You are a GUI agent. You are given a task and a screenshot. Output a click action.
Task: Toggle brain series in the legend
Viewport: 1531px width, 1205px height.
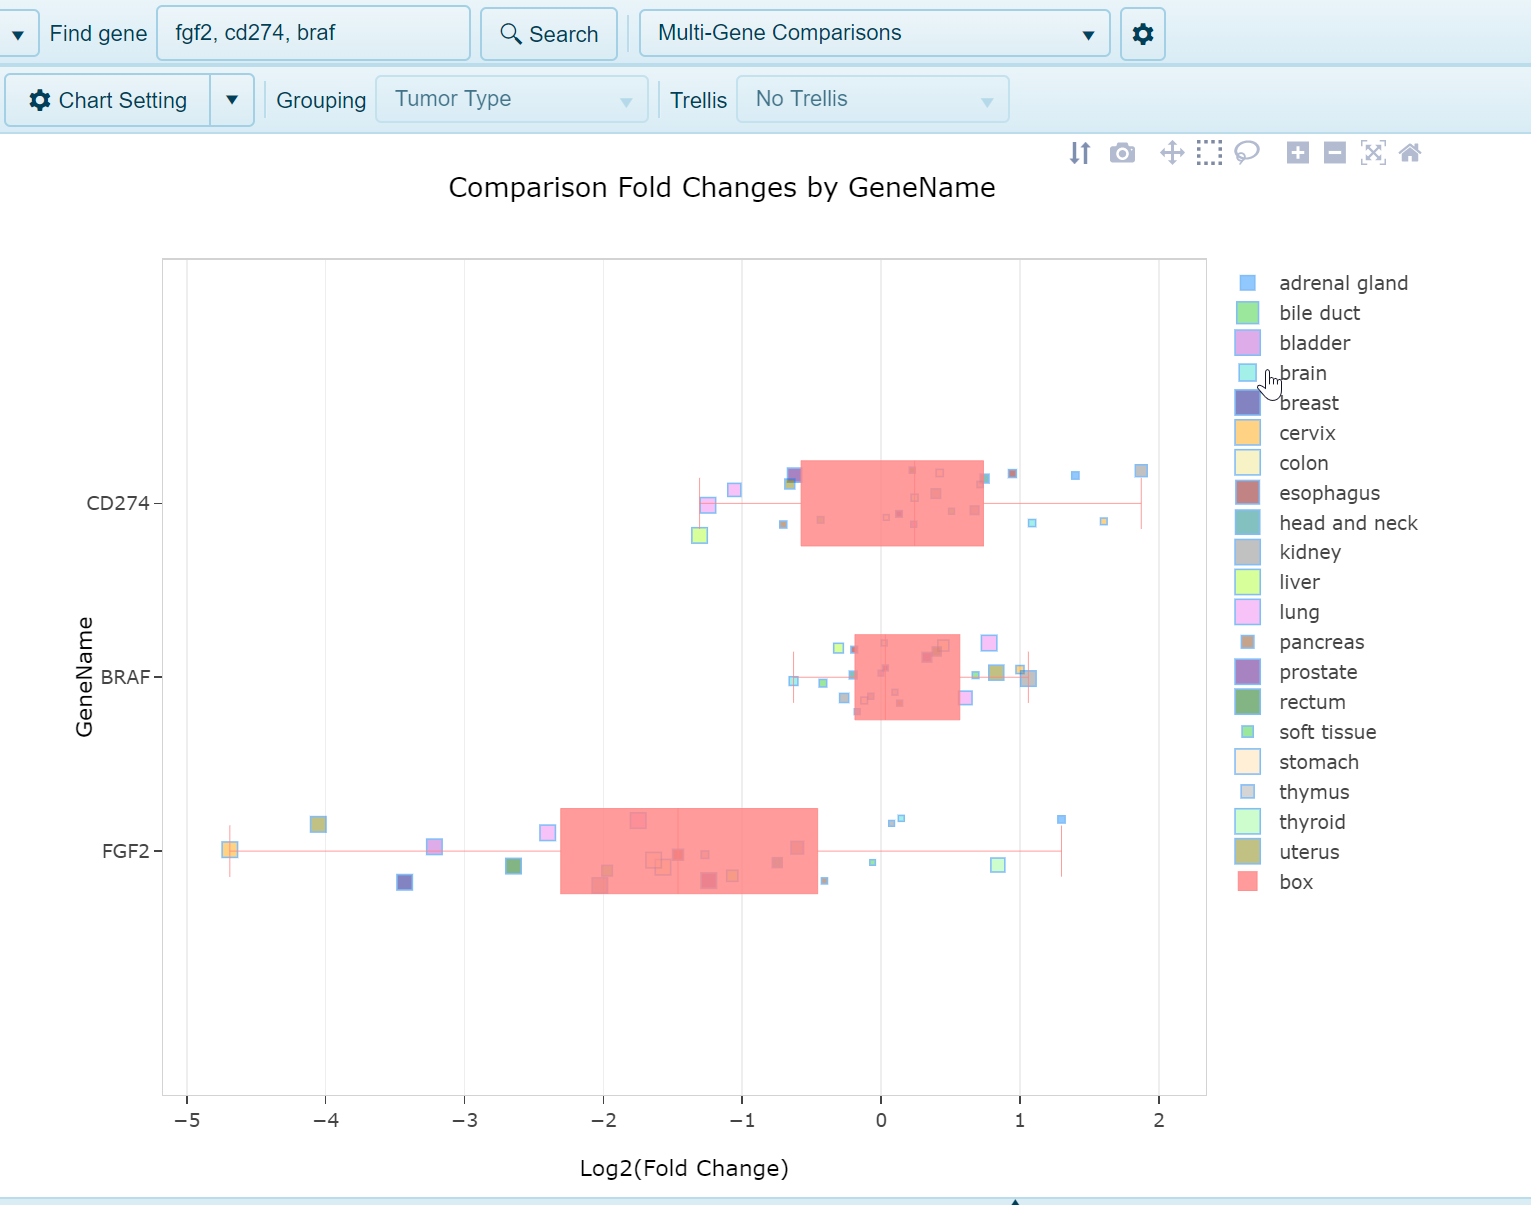(x=1302, y=373)
